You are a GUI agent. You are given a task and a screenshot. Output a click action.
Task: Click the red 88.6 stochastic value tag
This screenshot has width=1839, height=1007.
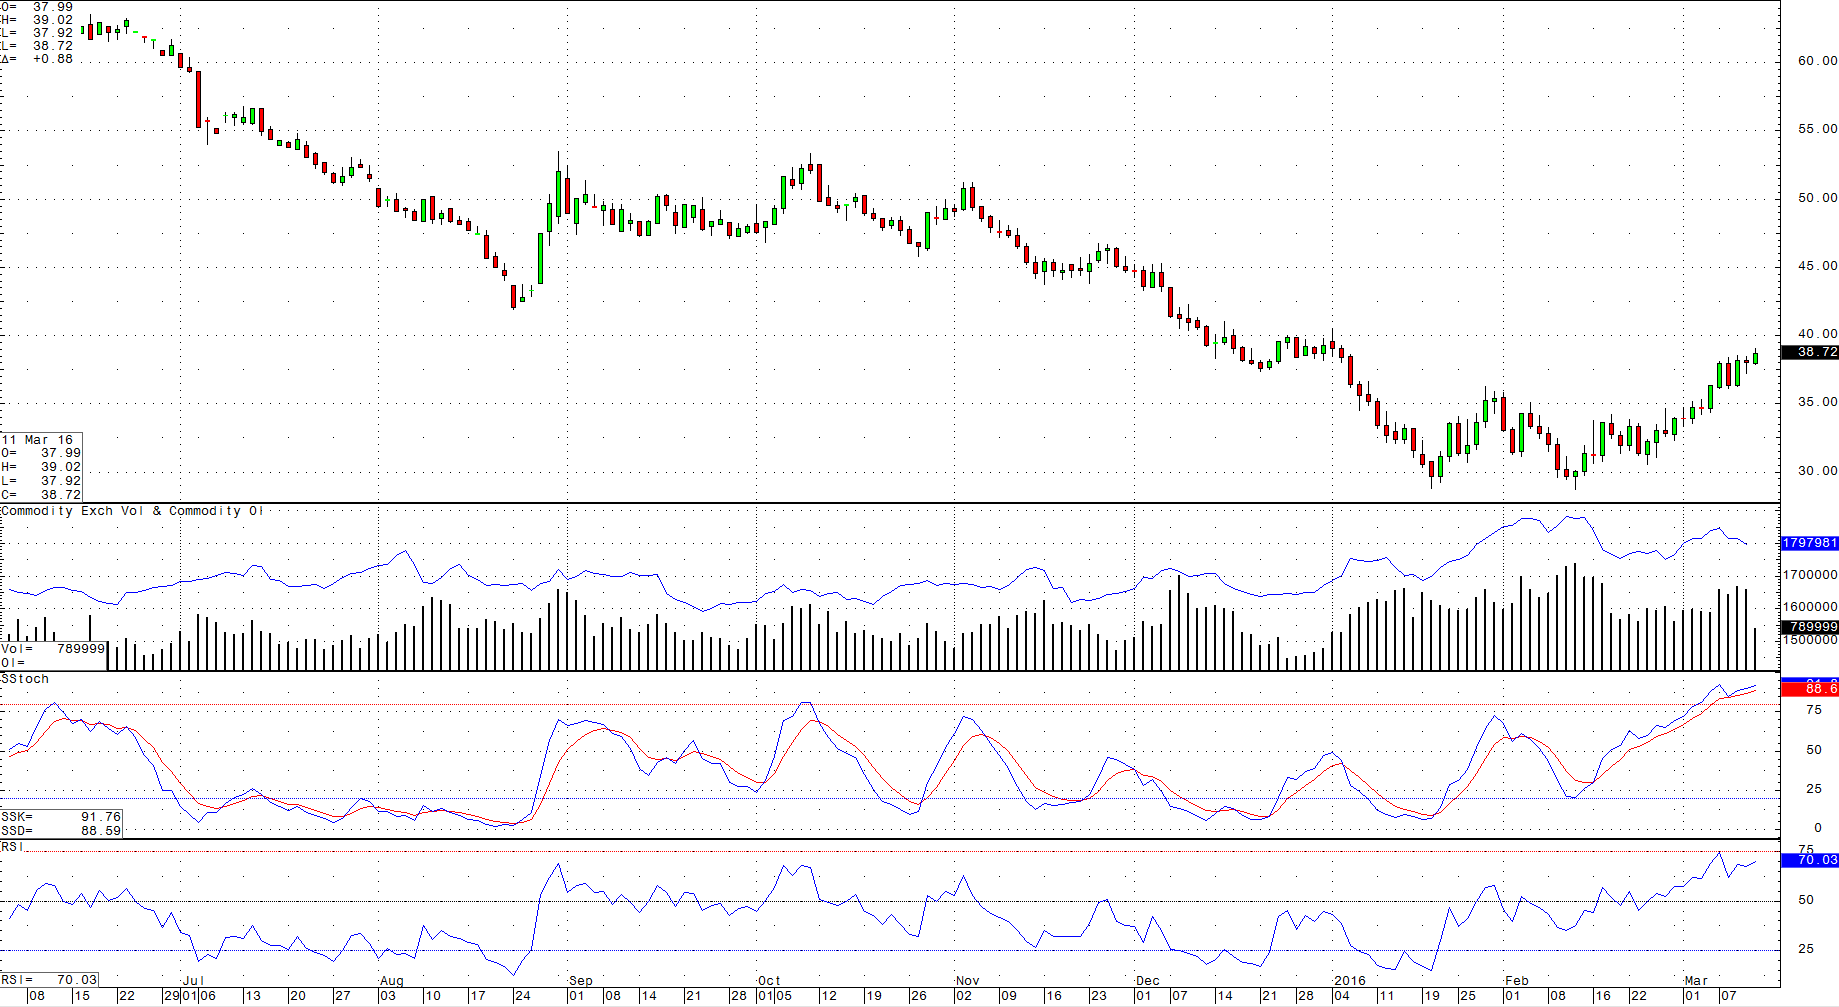pyautogui.click(x=1810, y=689)
